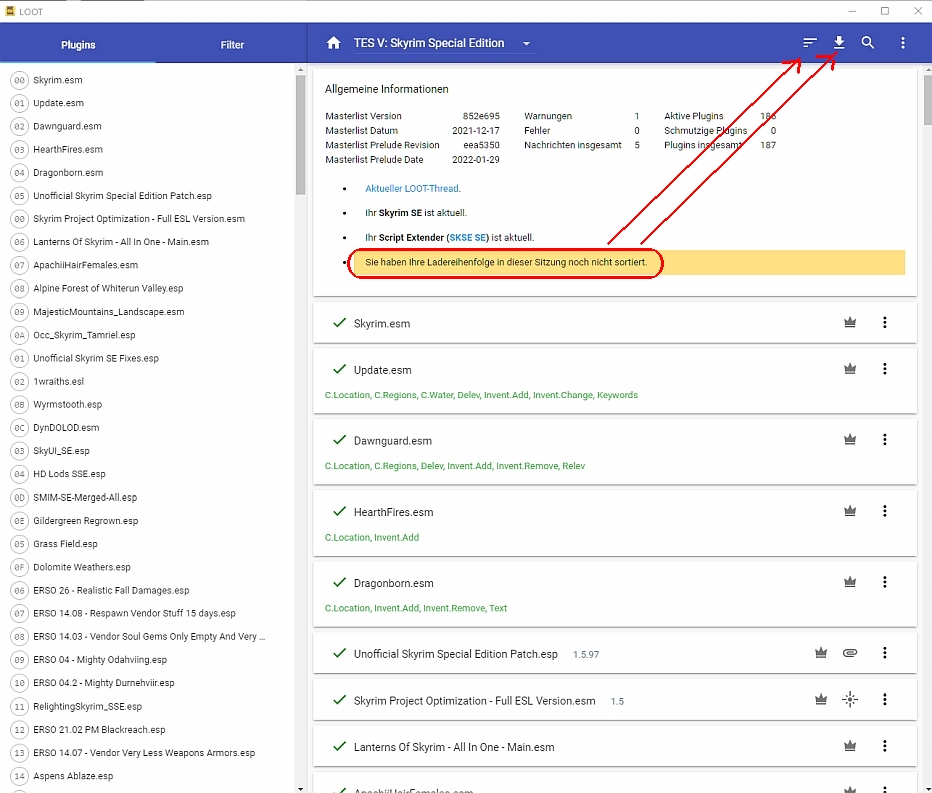Open the search icon in toolbar
This screenshot has width=932, height=793.
[868, 43]
